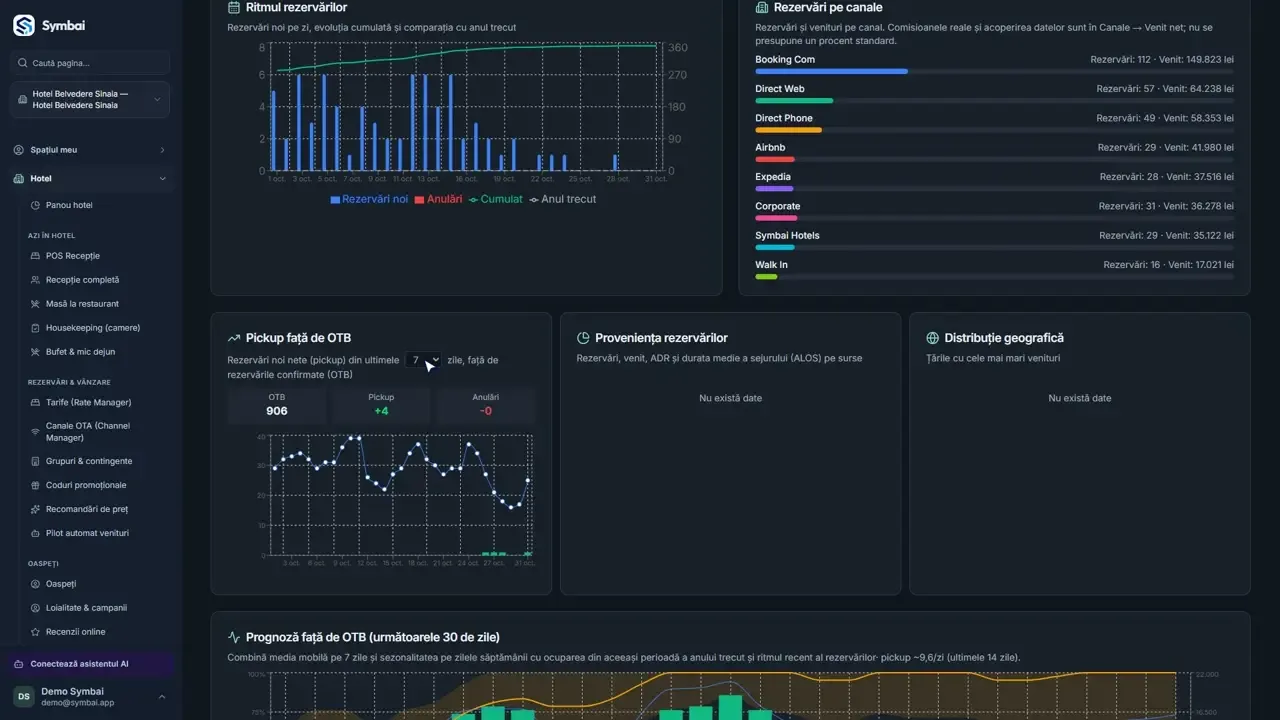The width and height of the screenshot is (1280, 720).
Task: Expand the Demo Symbai account menu chevron
Action: [162, 697]
